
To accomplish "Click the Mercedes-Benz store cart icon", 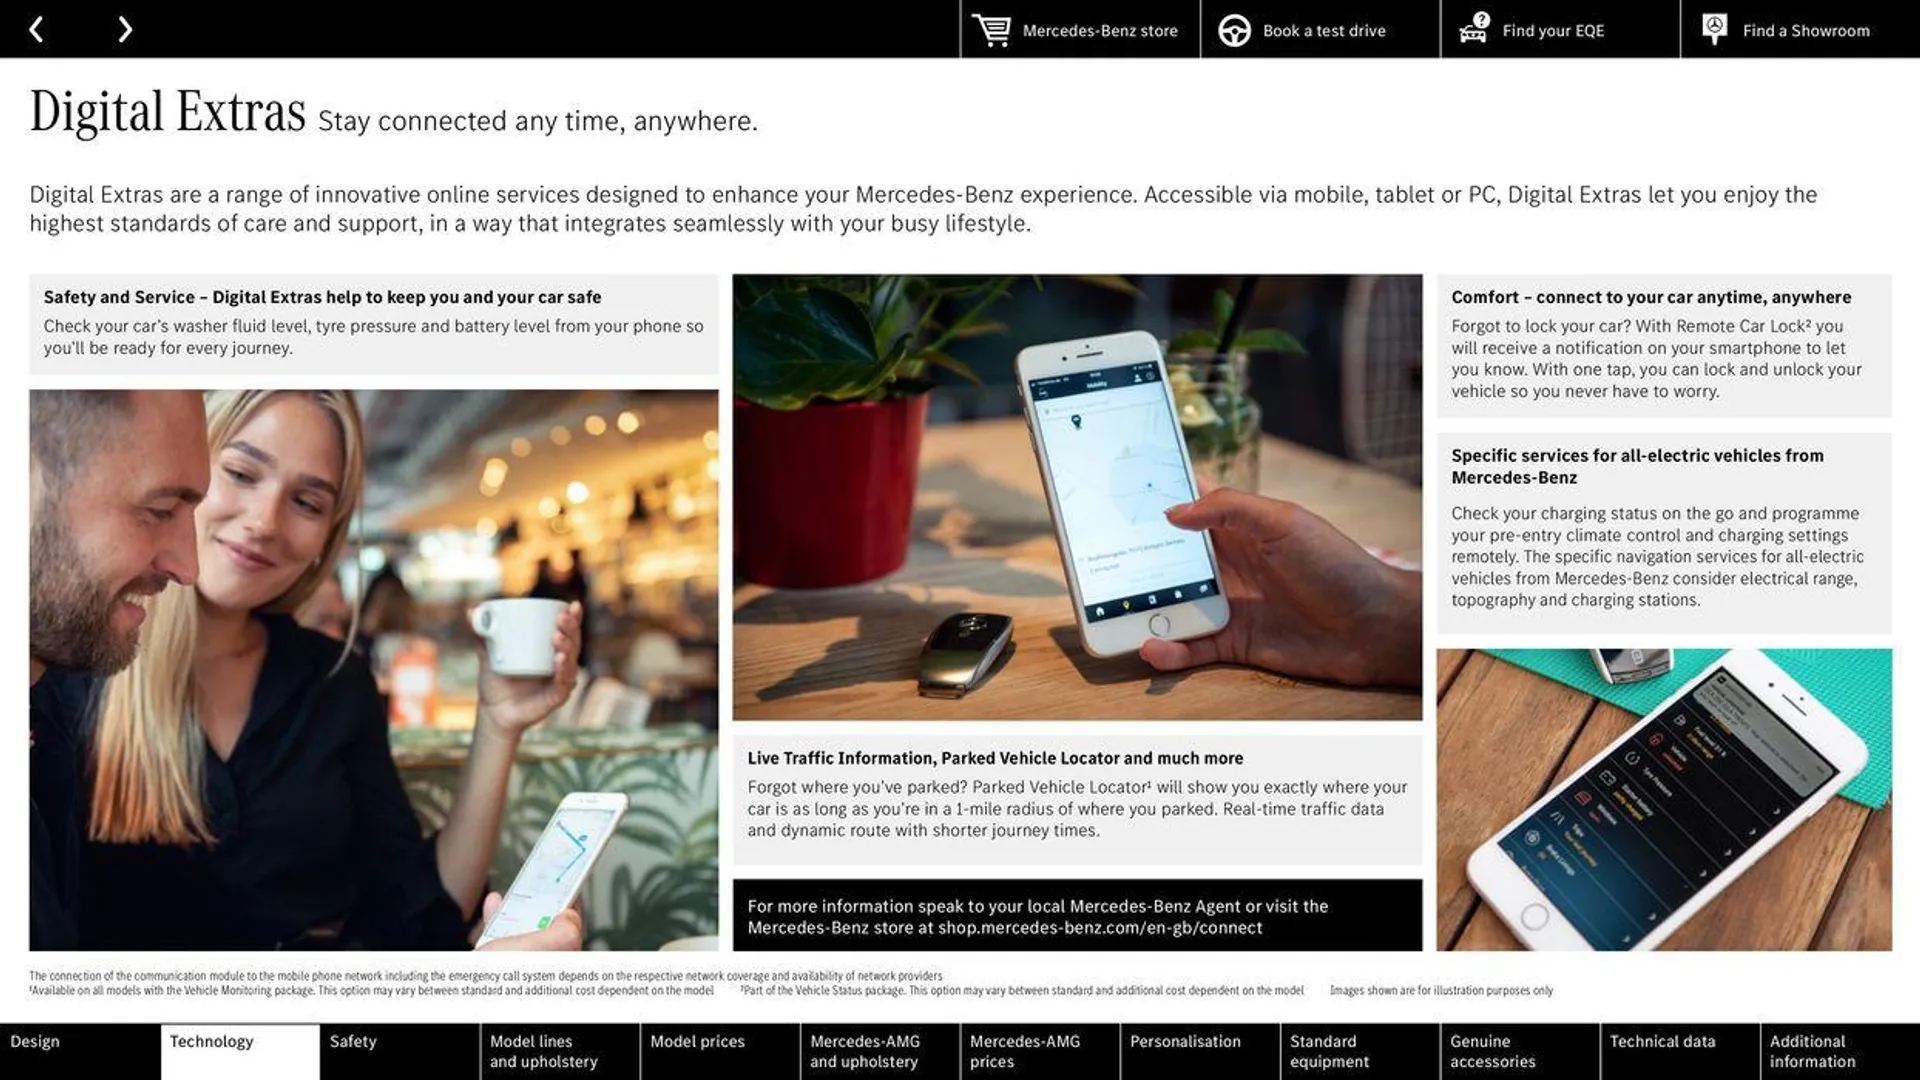I will (990, 28).
